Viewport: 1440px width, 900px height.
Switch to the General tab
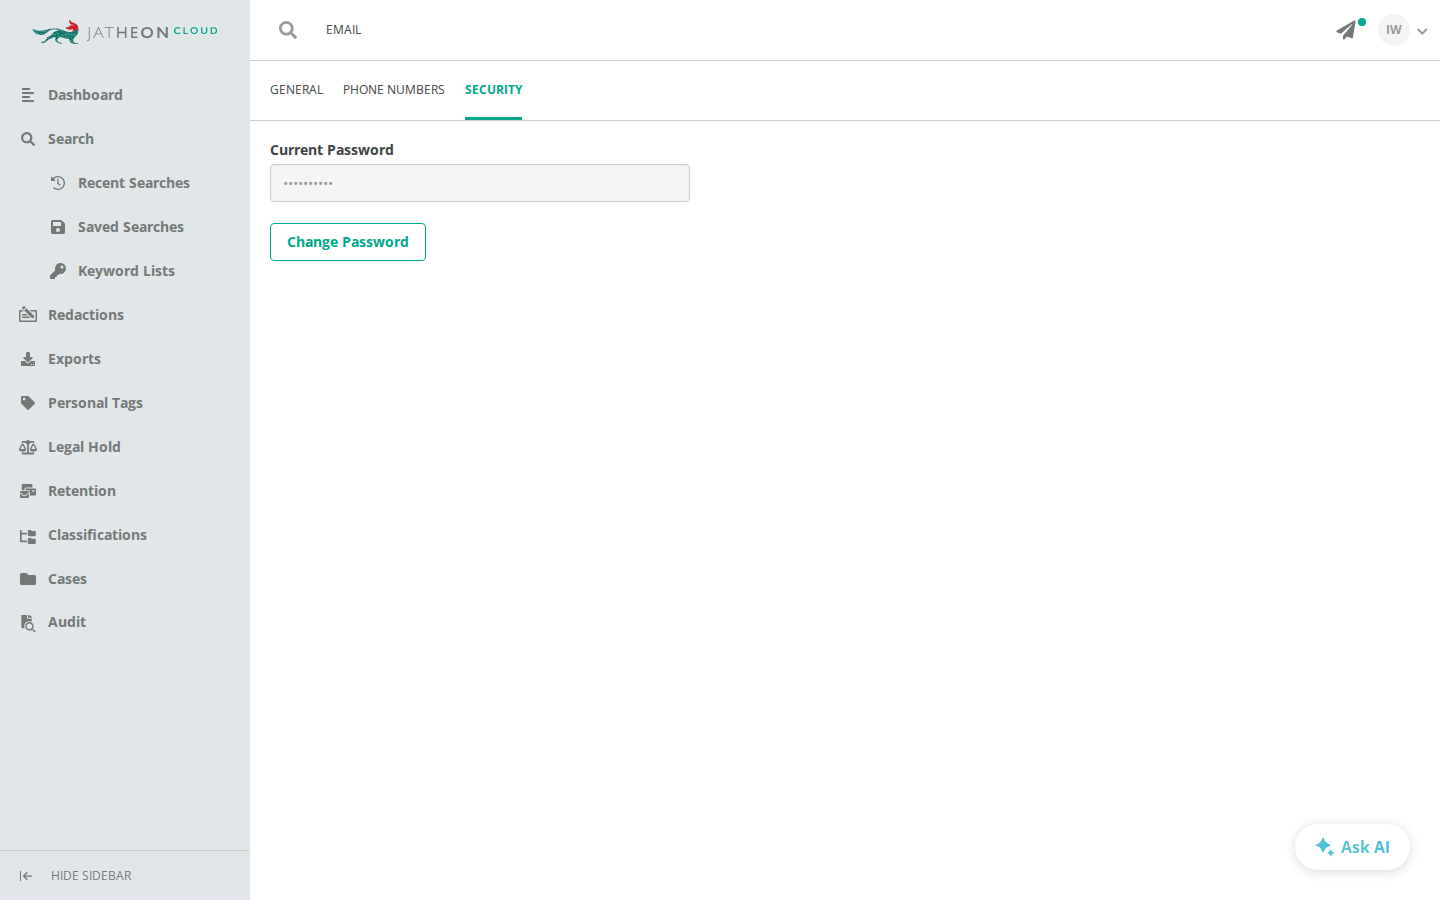297,90
